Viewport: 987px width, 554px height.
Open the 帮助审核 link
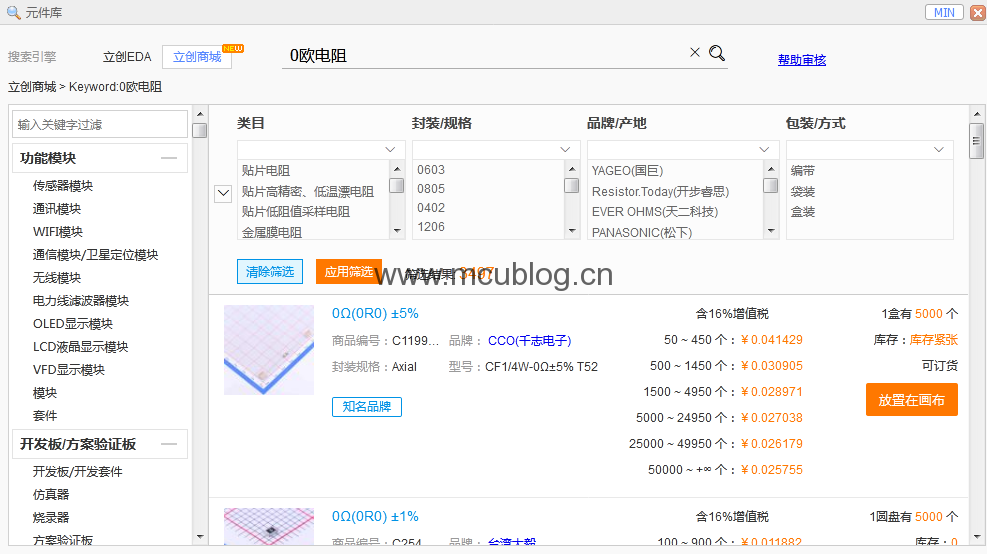point(802,60)
